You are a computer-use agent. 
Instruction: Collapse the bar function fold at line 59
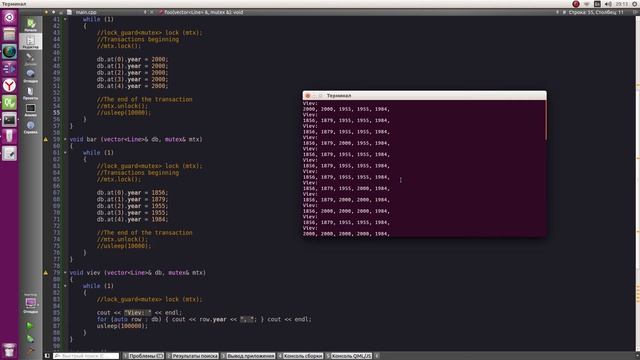(65, 139)
